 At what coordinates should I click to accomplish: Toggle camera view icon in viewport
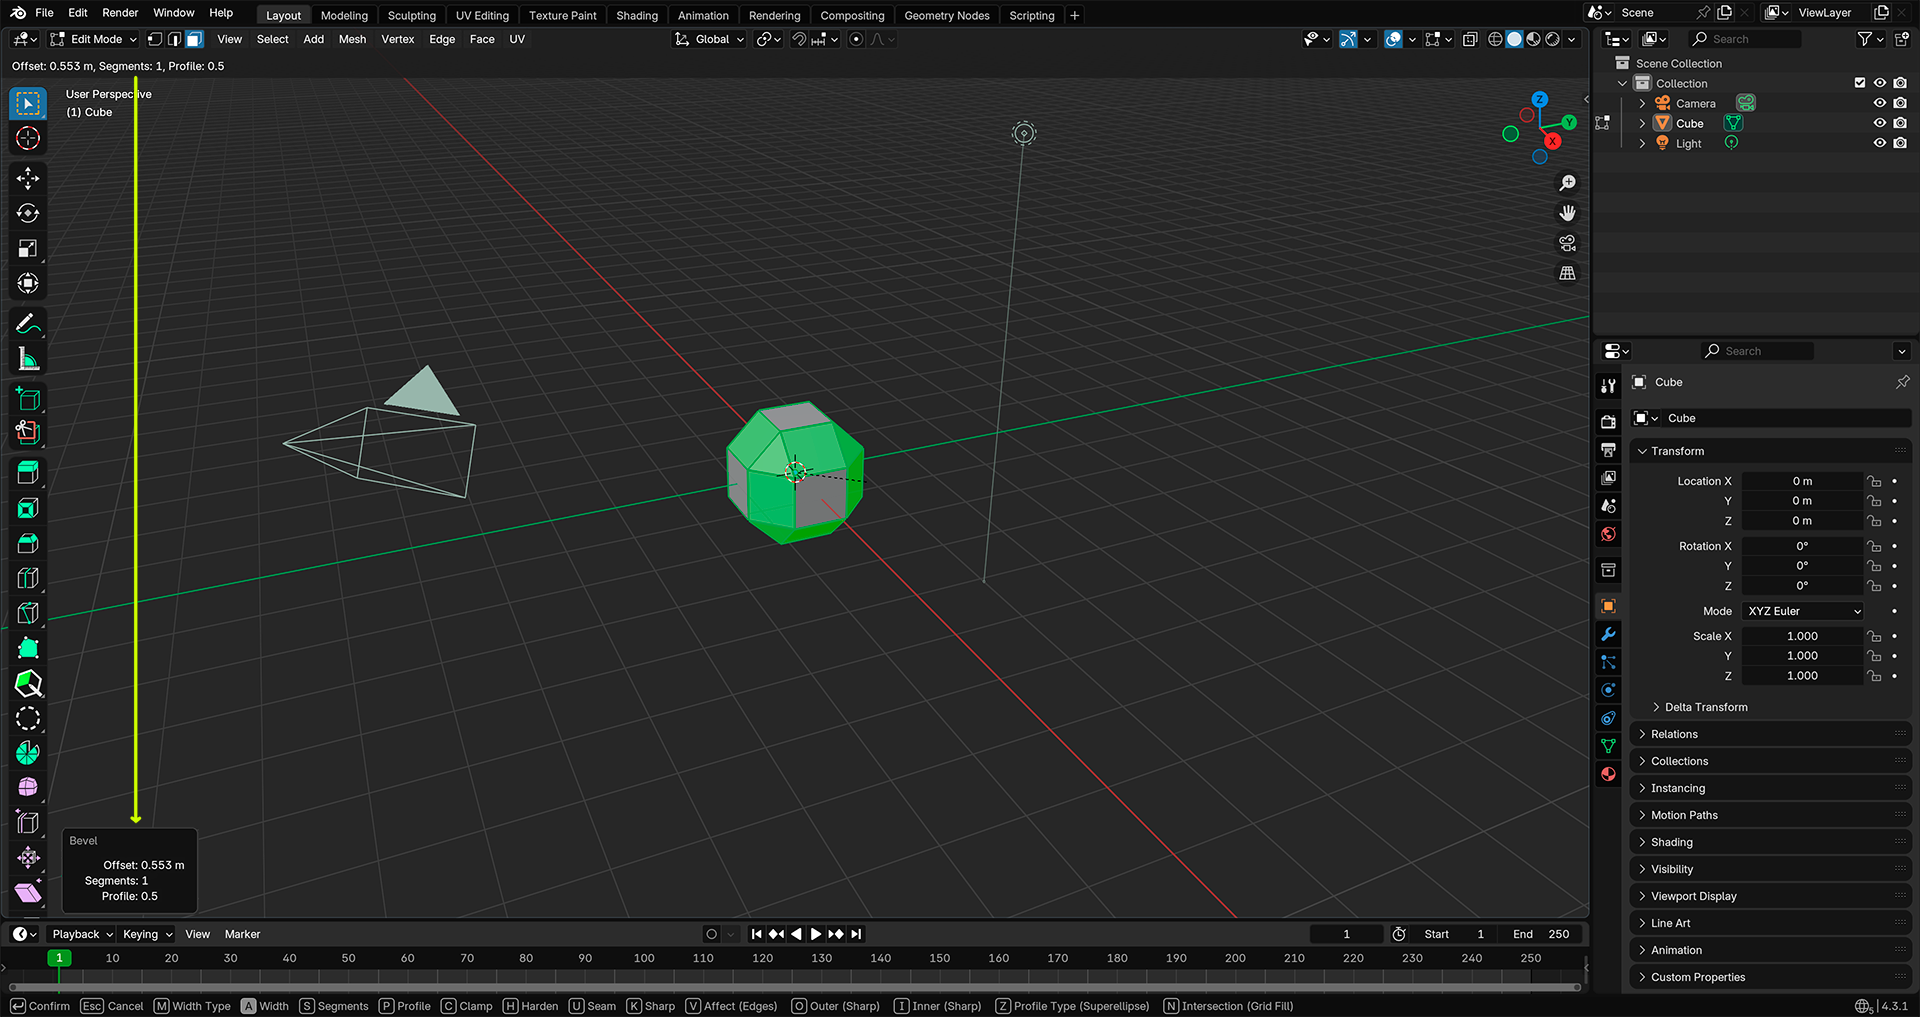[1567, 243]
